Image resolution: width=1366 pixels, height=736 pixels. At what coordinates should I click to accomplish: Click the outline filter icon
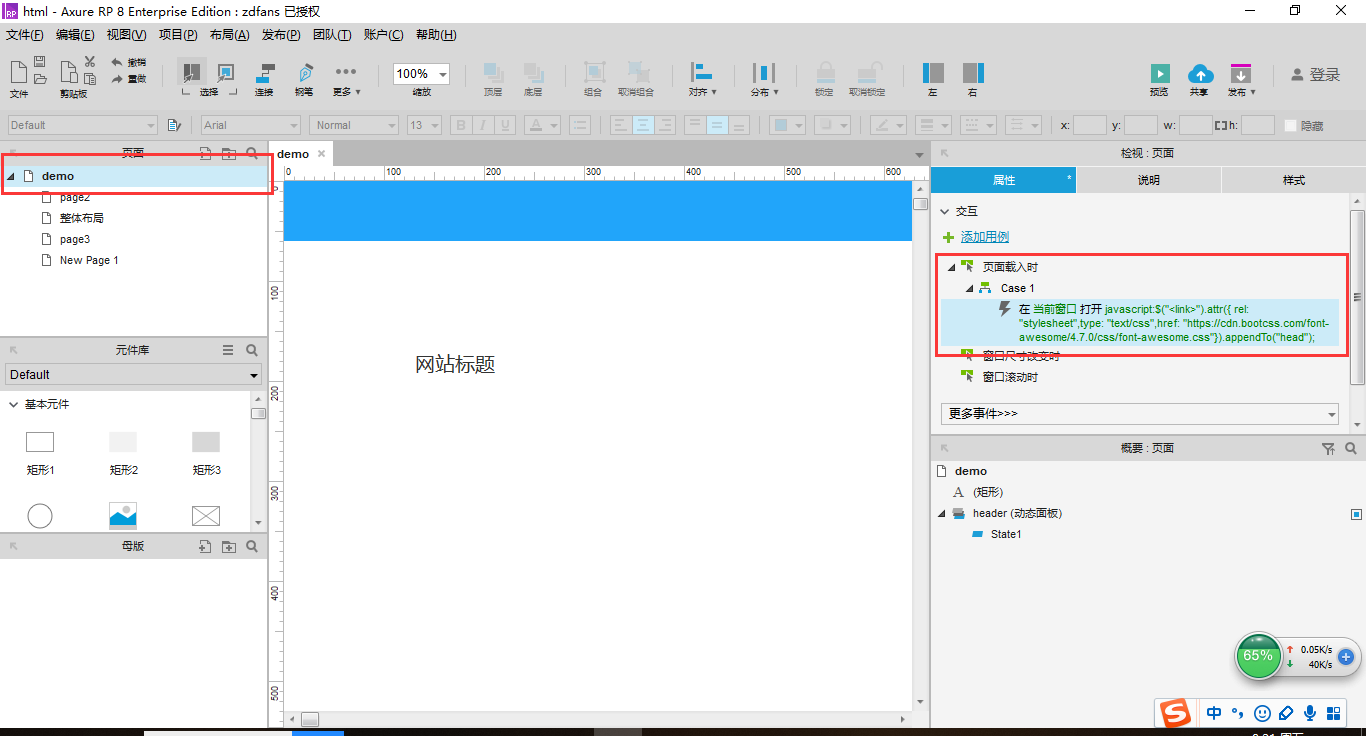coord(1328,449)
